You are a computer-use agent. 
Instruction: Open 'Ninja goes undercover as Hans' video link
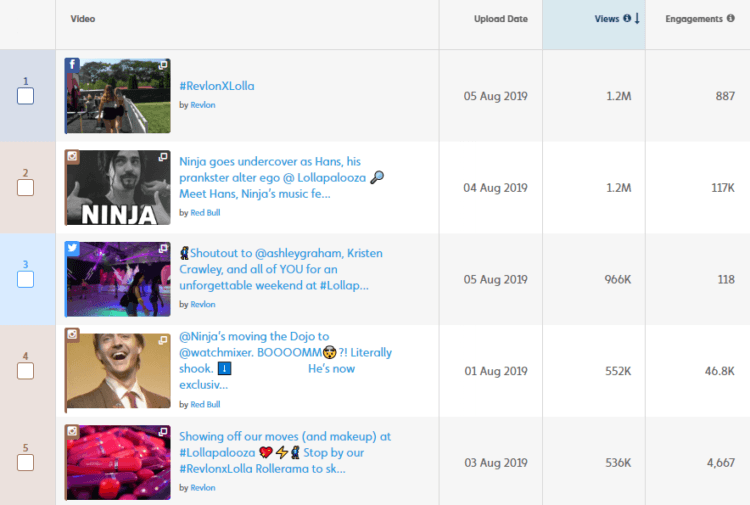point(281,177)
